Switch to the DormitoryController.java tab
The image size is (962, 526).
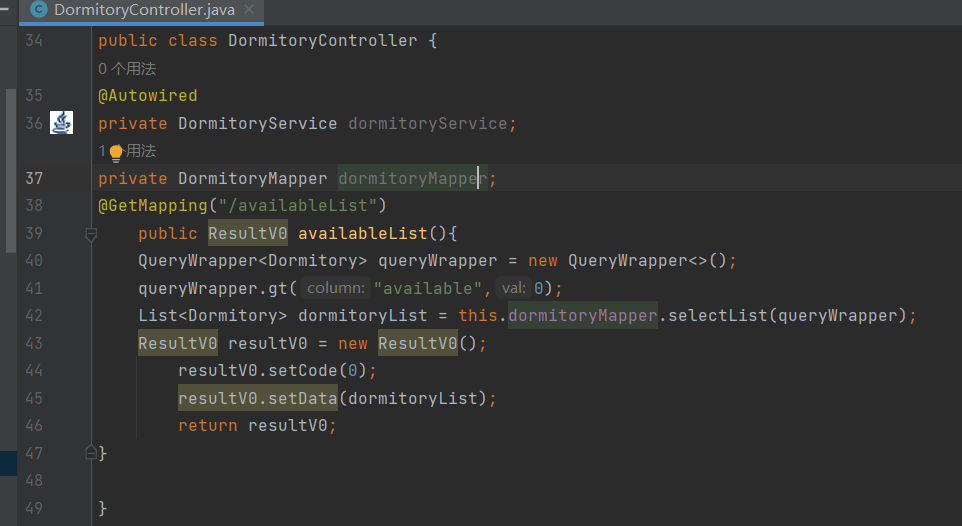point(142,10)
